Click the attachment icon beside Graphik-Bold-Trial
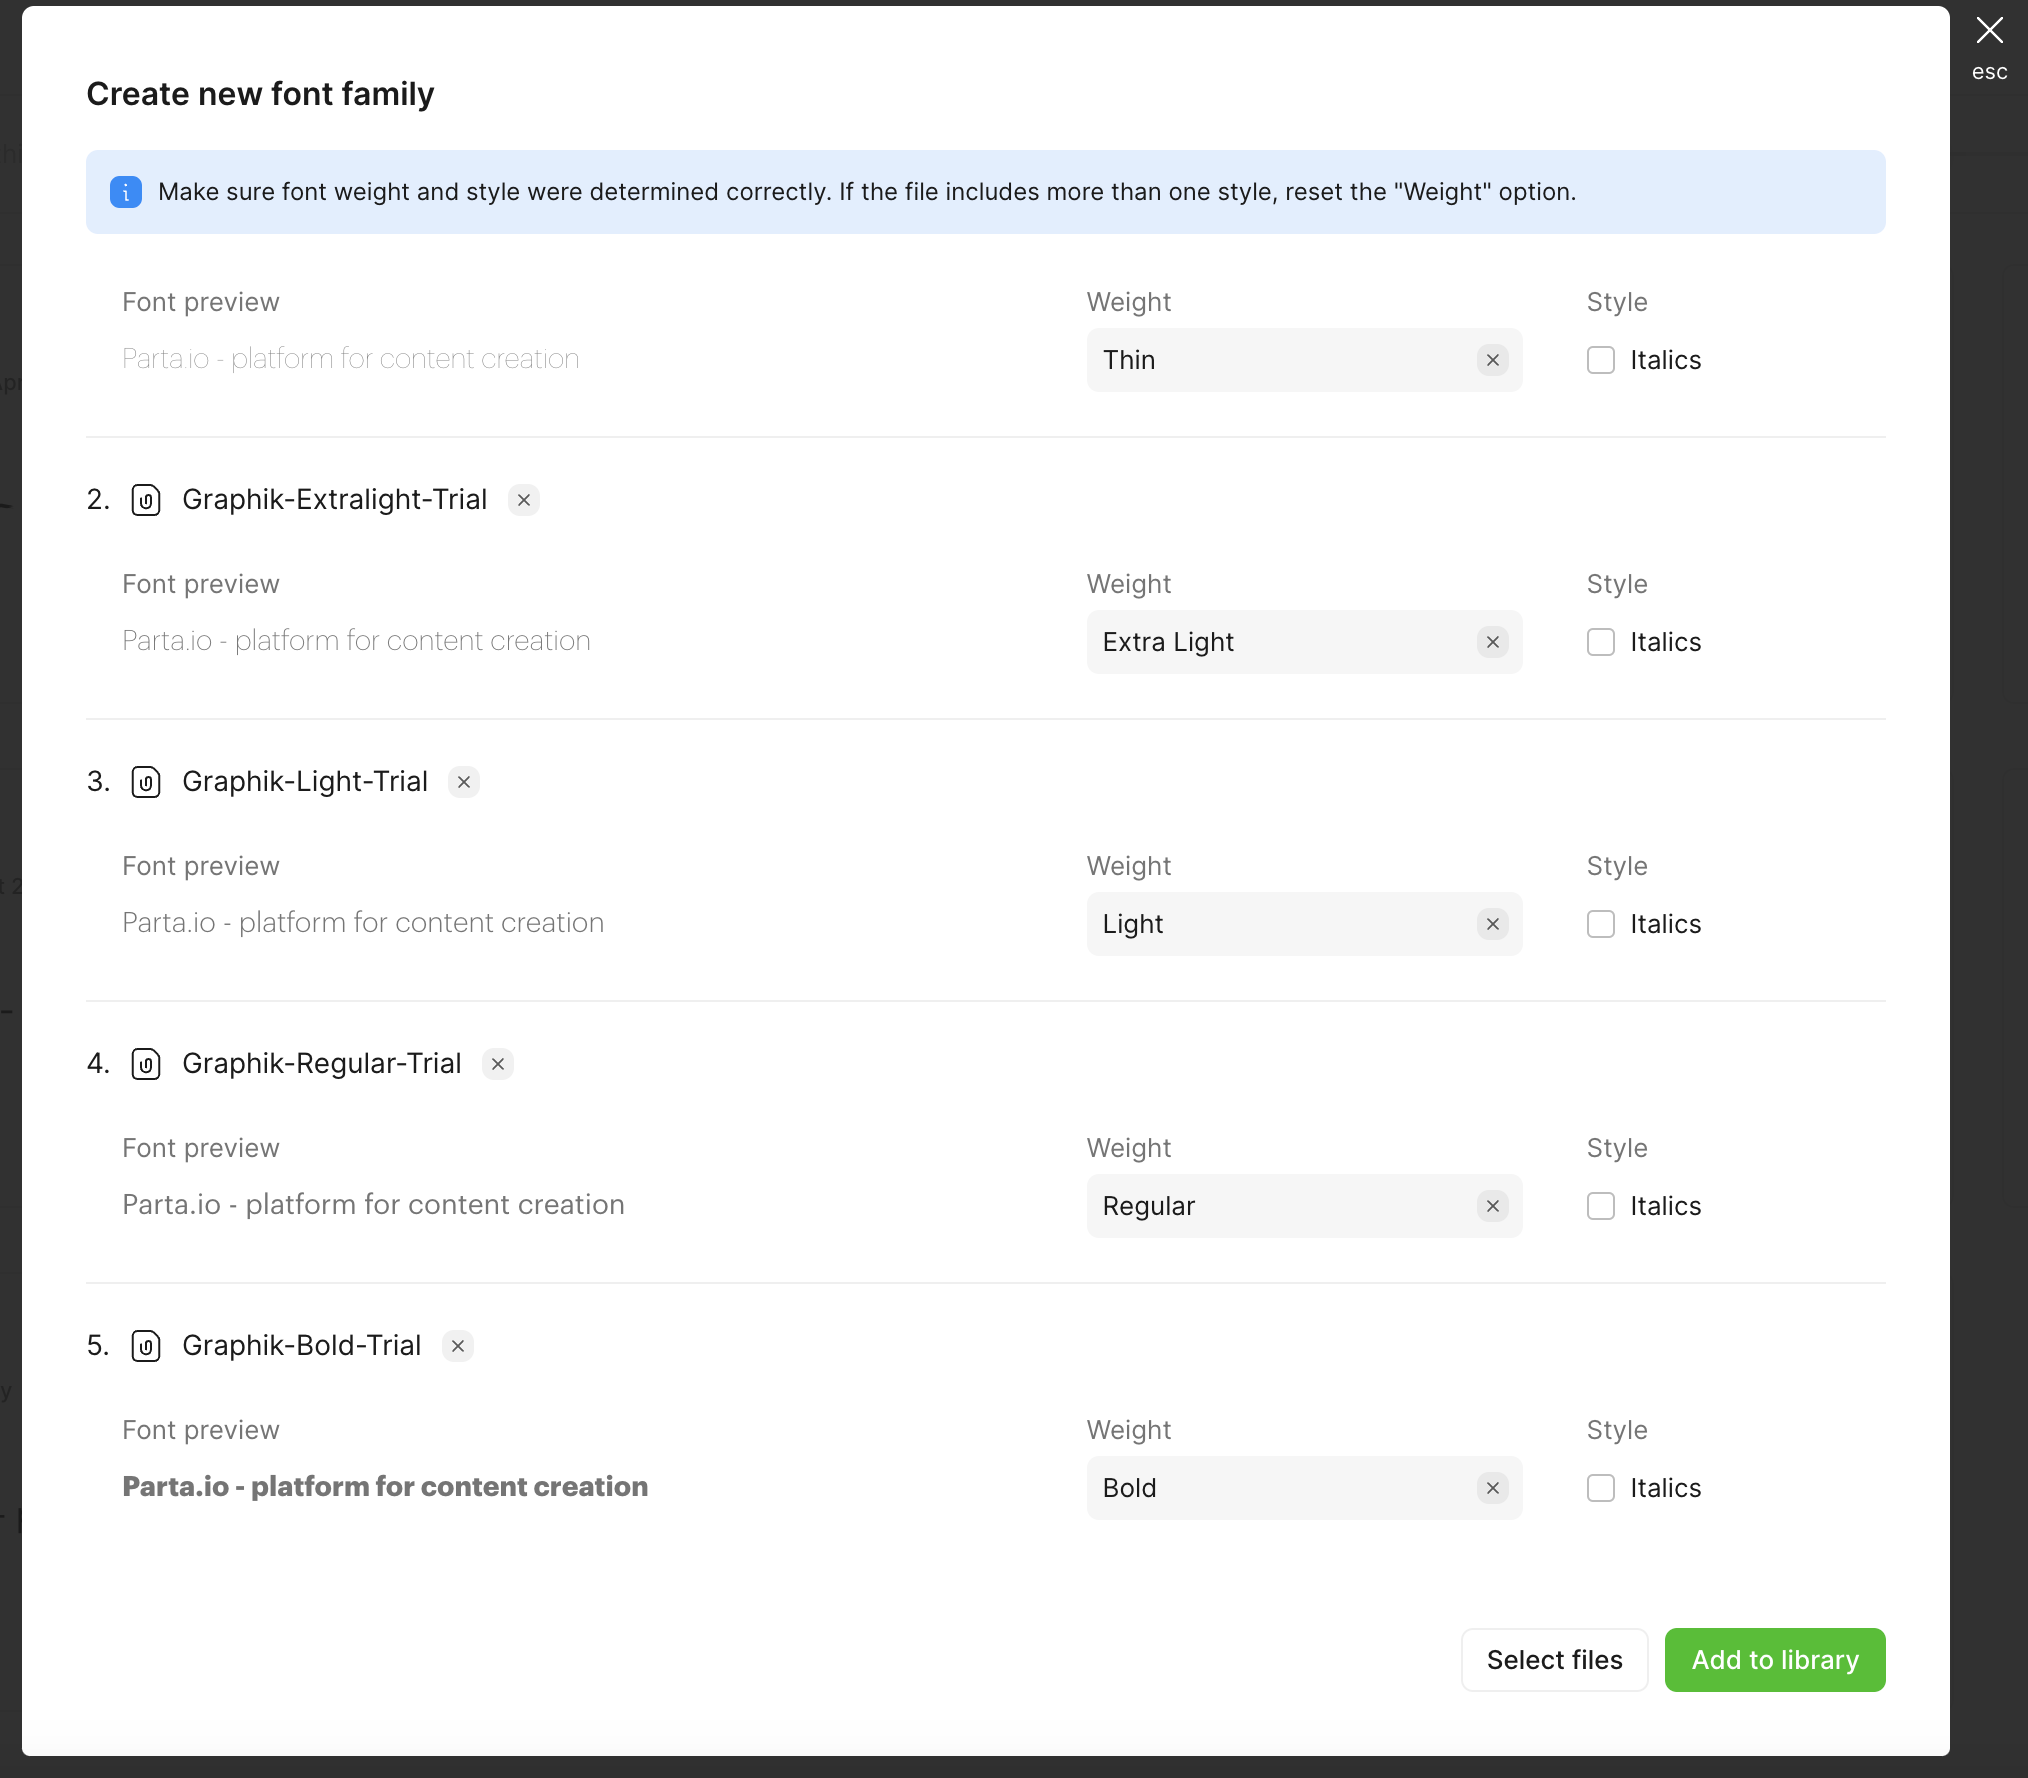The width and height of the screenshot is (2028, 1778). coord(146,1346)
